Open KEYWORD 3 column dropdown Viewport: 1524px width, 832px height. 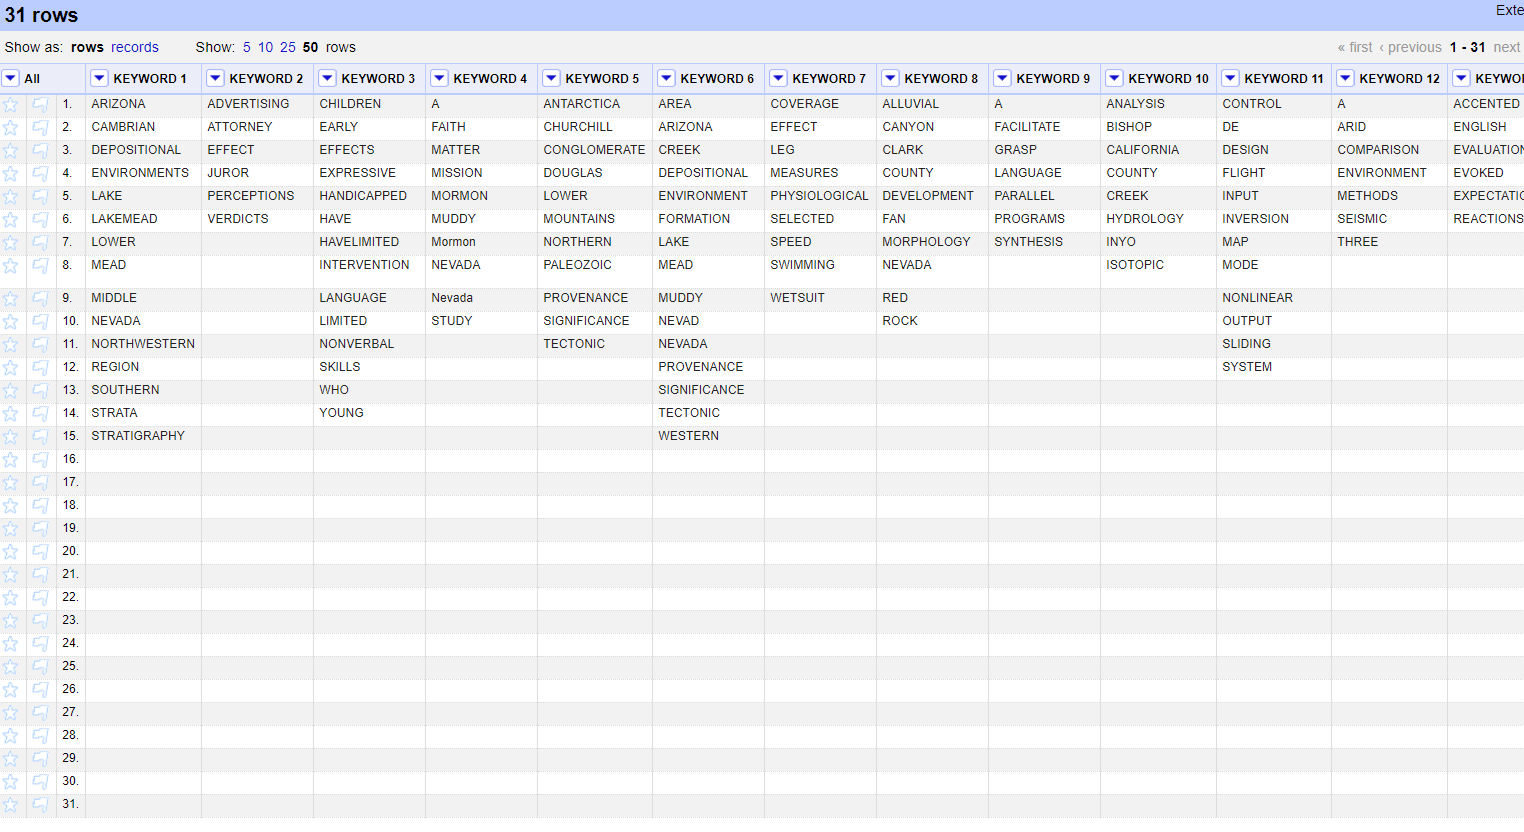pos(327,78)
